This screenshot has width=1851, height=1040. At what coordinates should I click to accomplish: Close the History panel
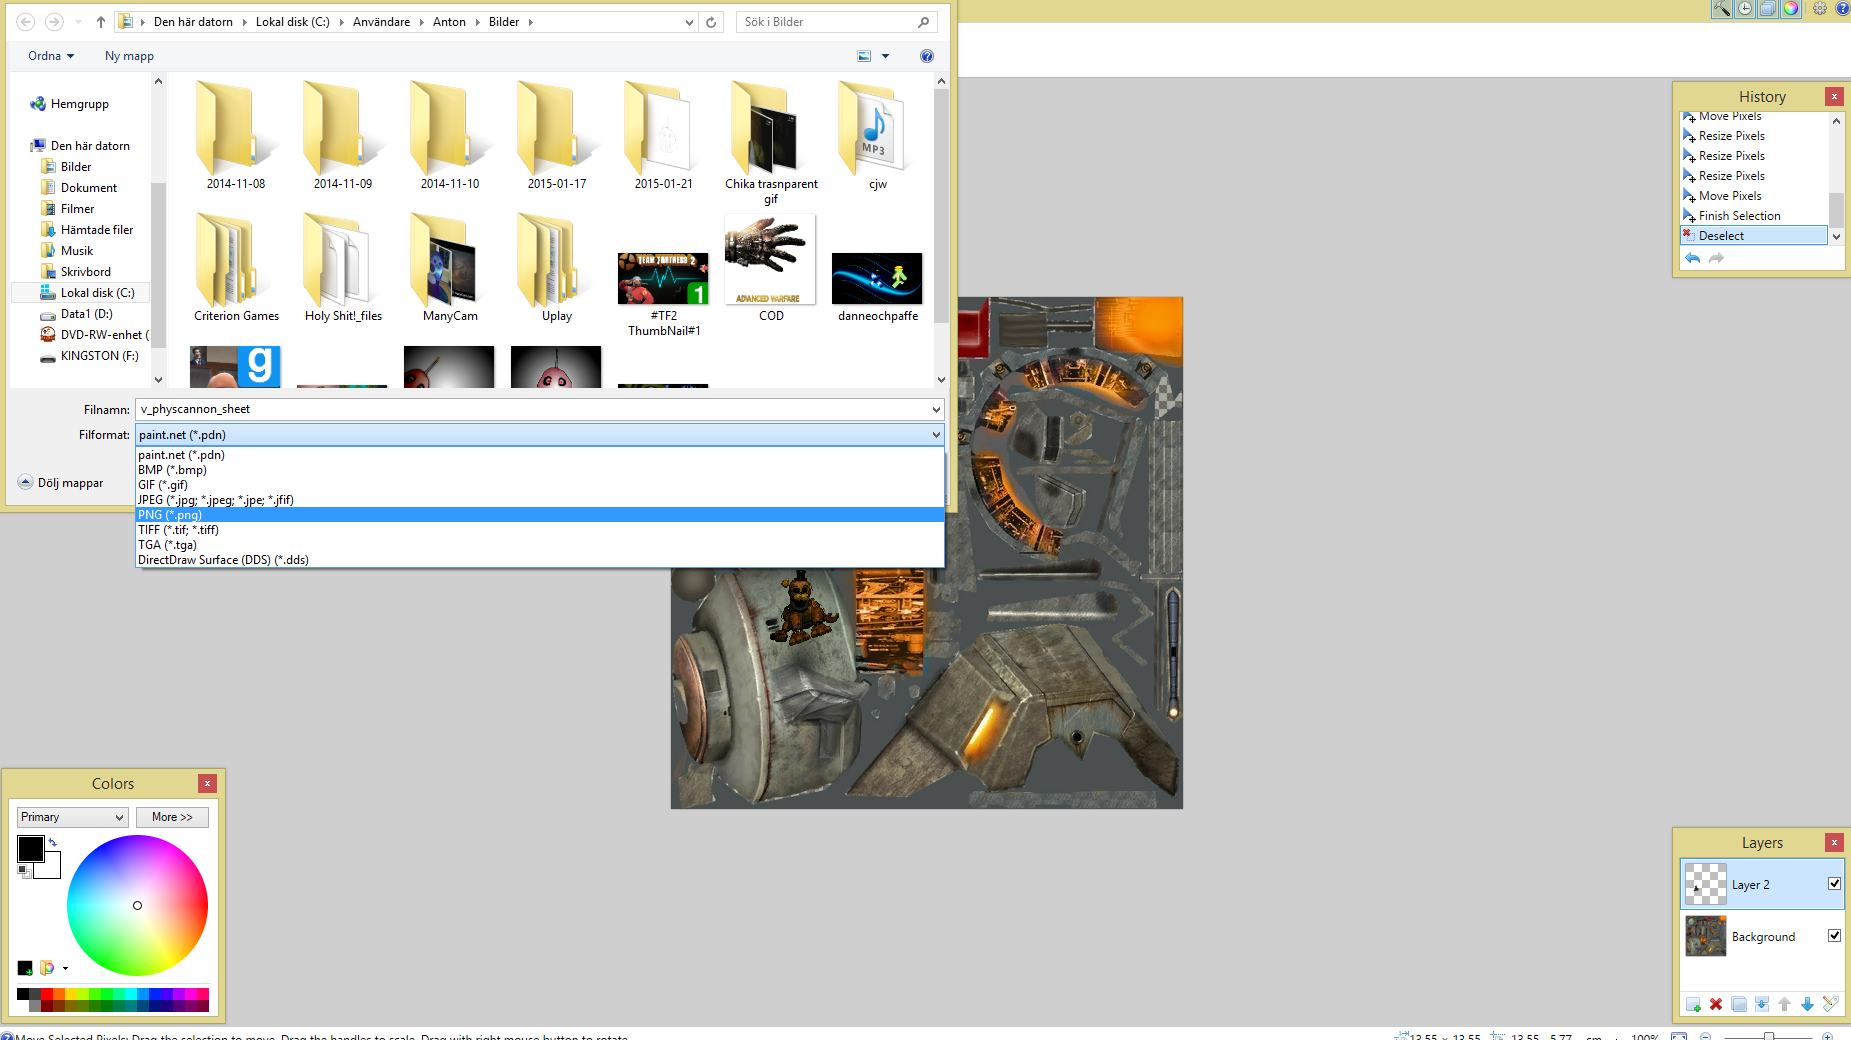click(1834, 96)
